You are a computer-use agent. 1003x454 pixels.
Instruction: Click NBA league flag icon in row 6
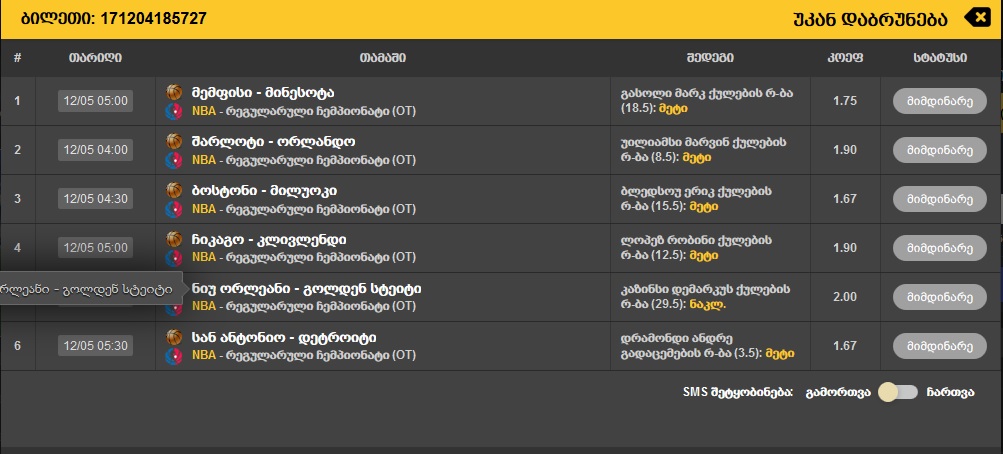[x=174, y=355]
